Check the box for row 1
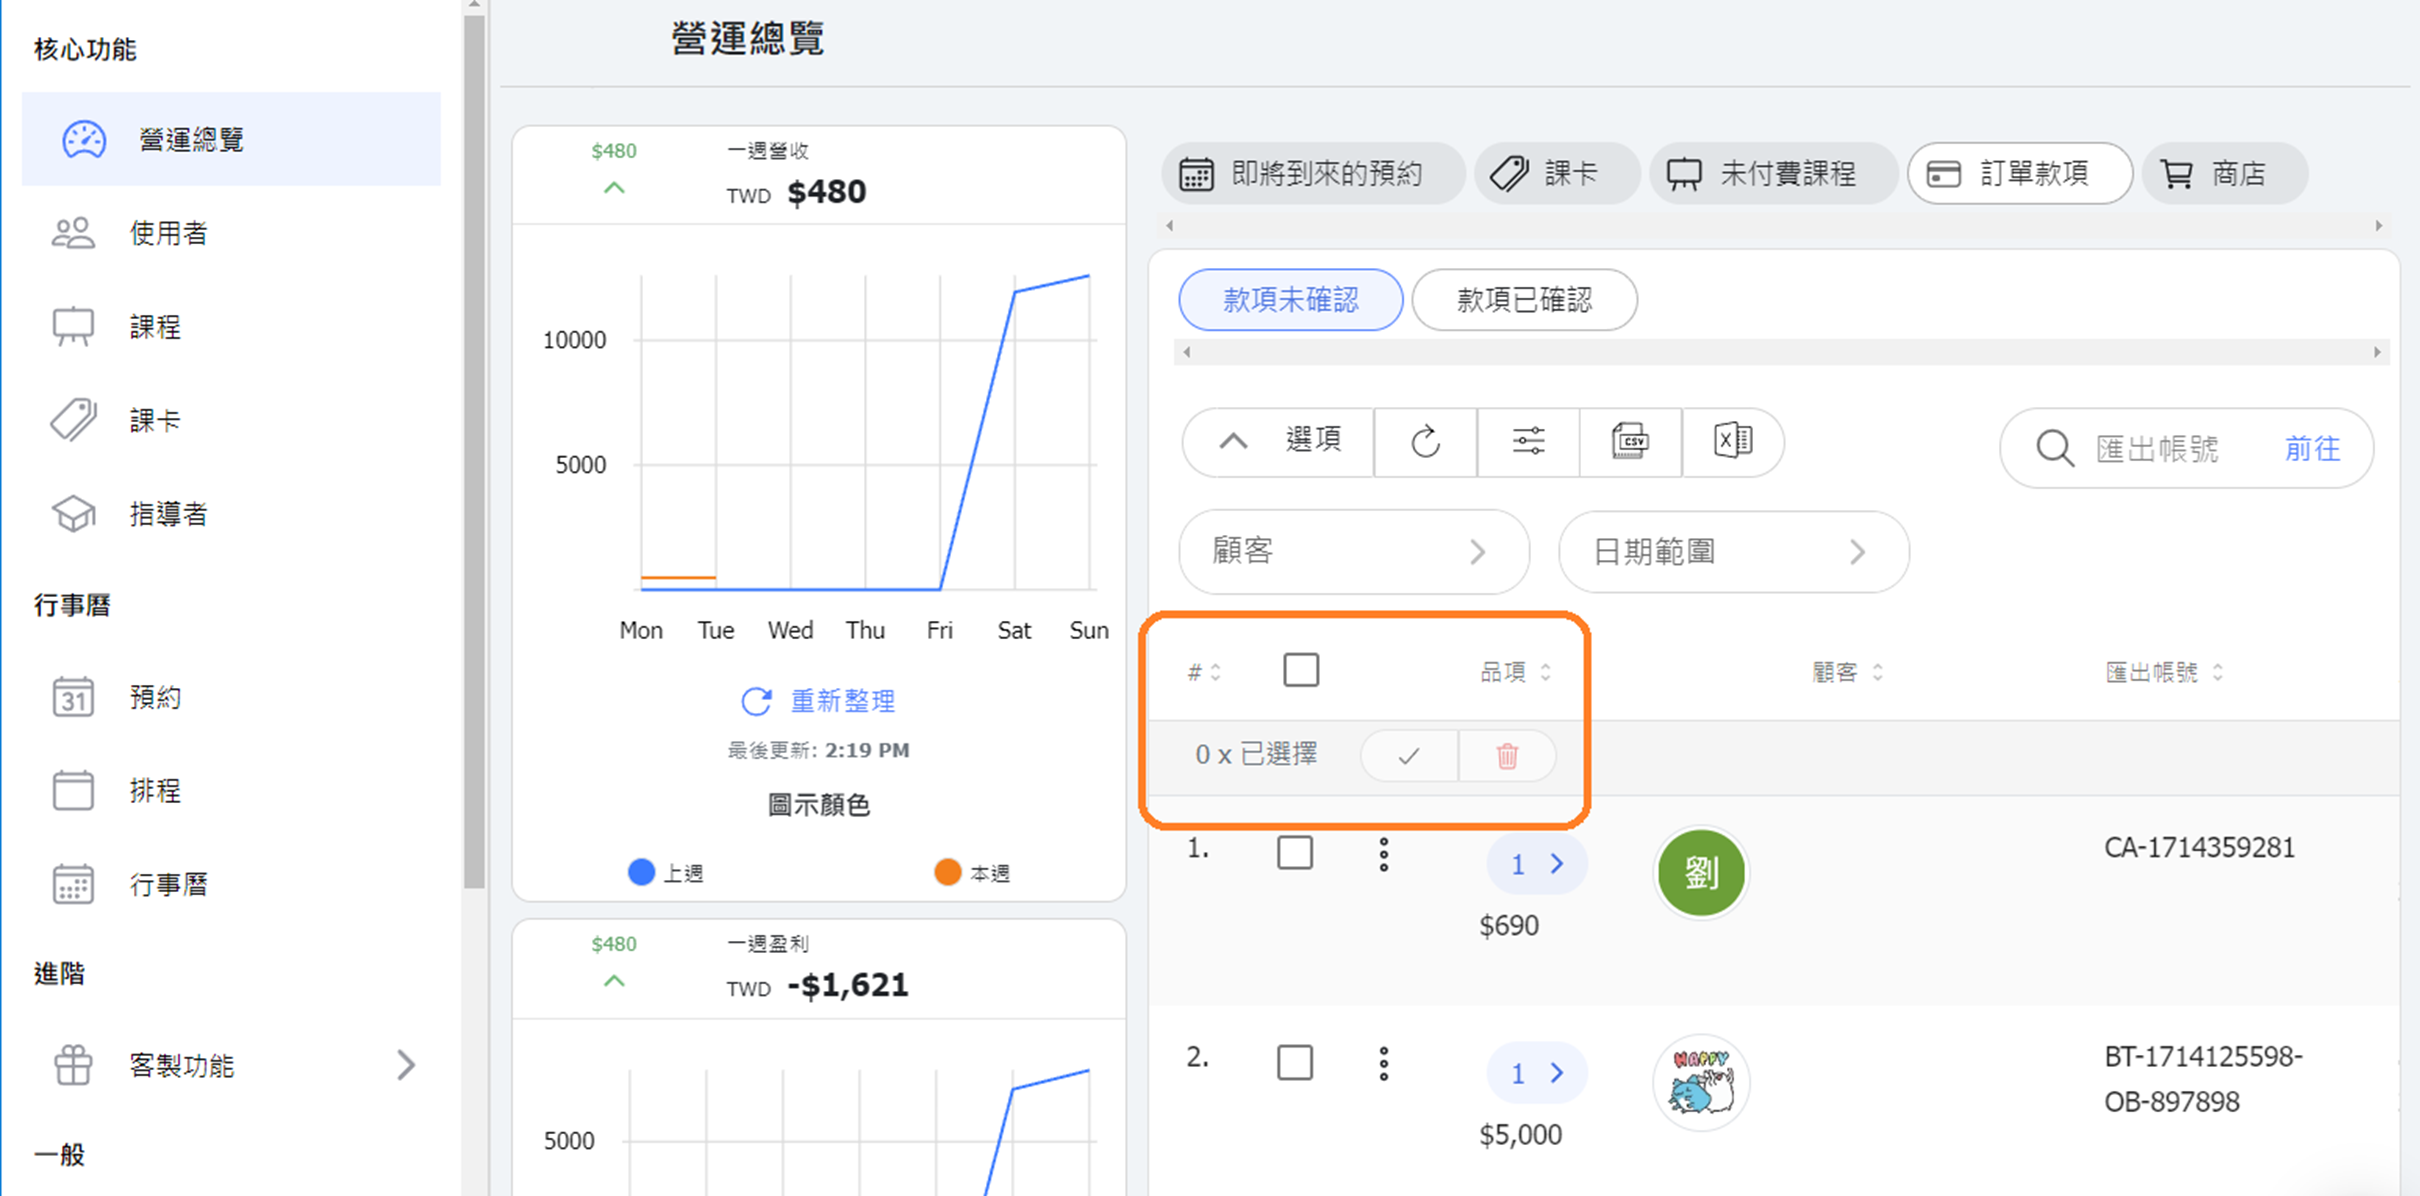Screen dimensions: 2420x1196 1295,853
